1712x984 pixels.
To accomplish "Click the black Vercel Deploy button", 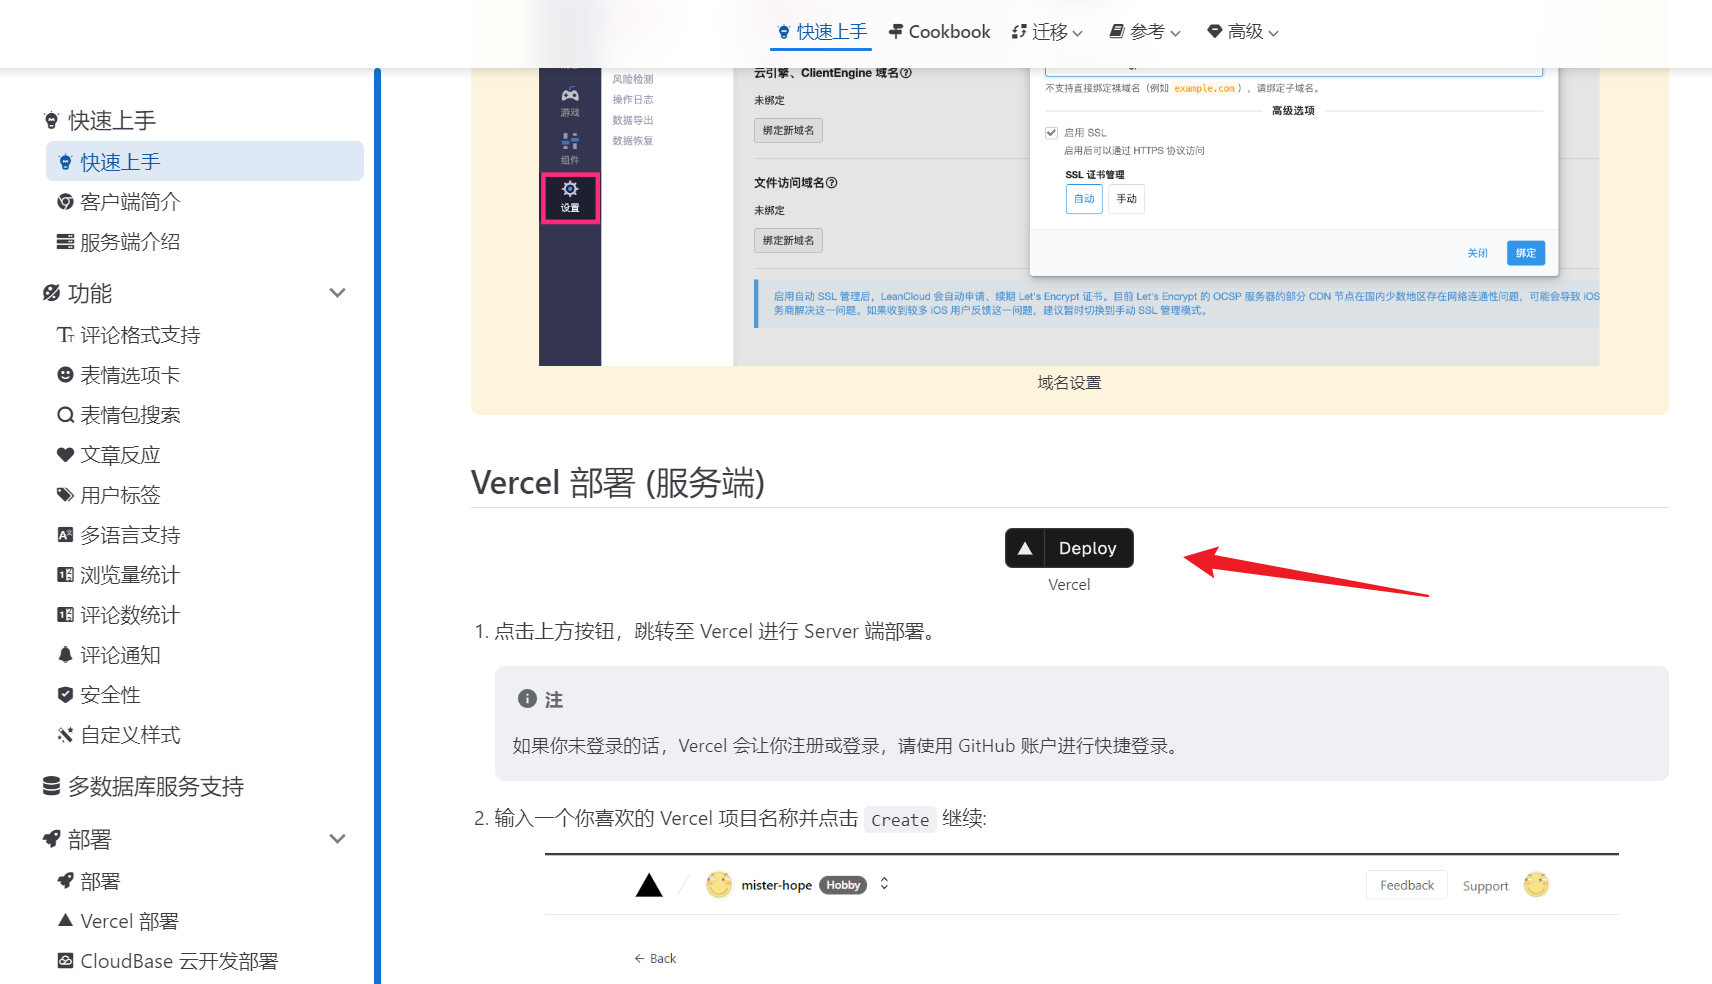I will tap(1069, 548).
